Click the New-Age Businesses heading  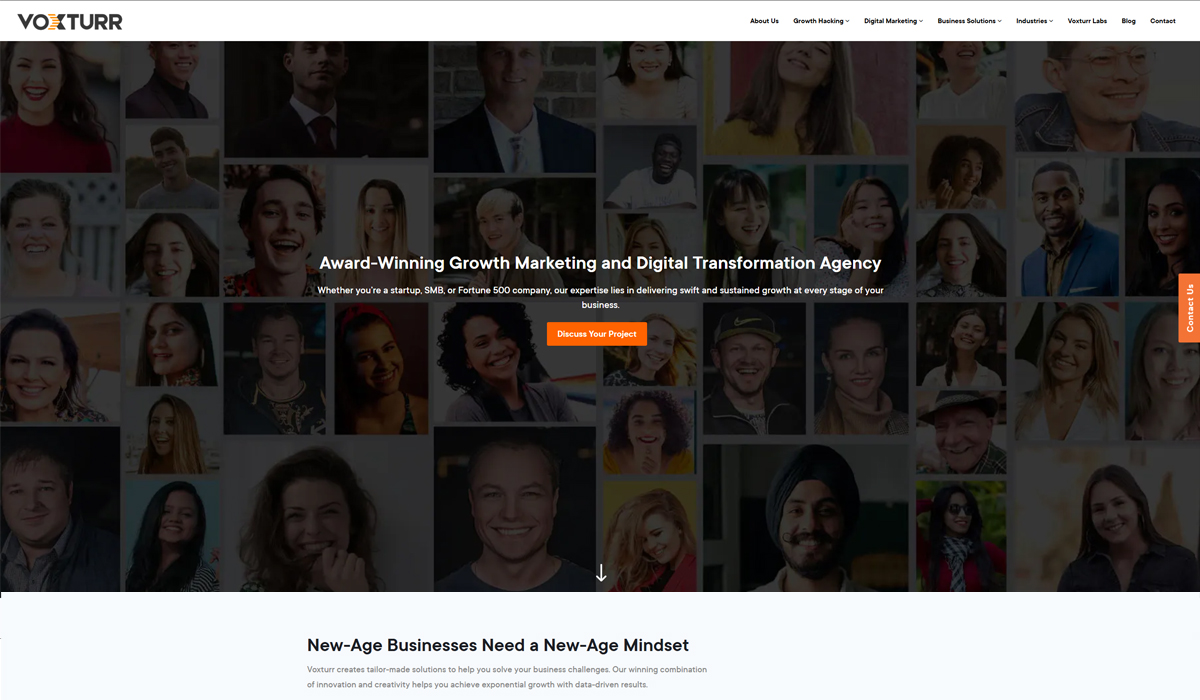[498, 645]
